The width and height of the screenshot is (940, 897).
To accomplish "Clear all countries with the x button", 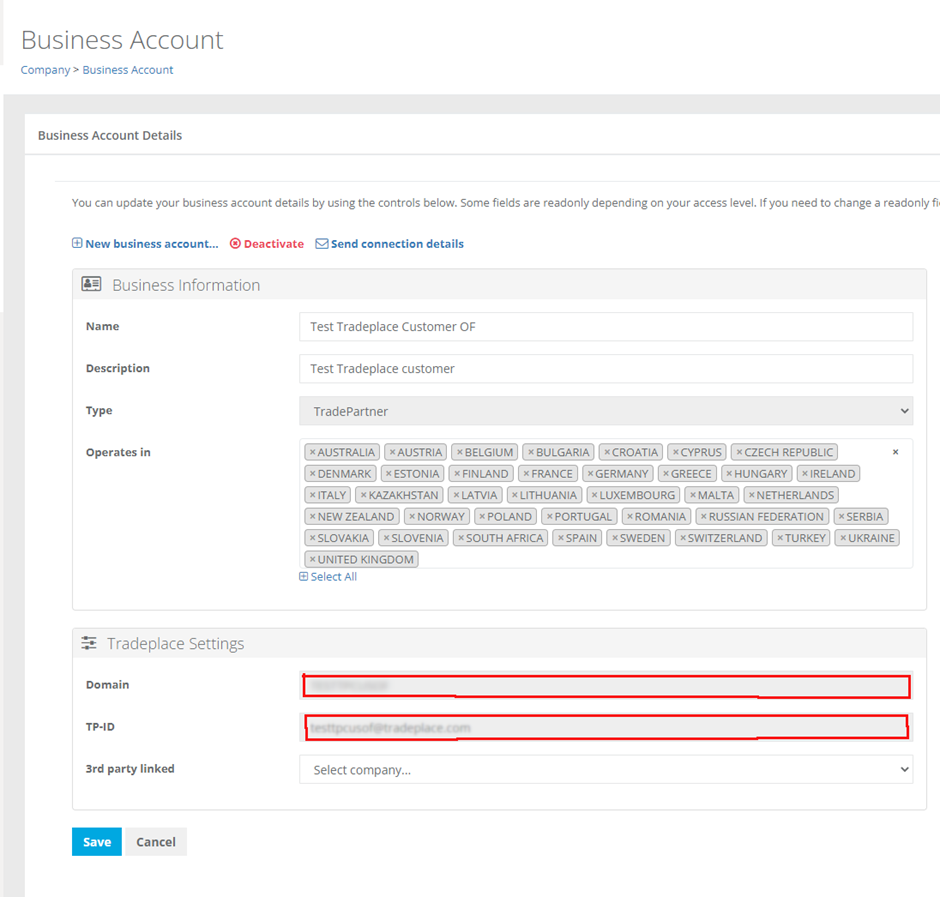I will click(x=895, y=452).
